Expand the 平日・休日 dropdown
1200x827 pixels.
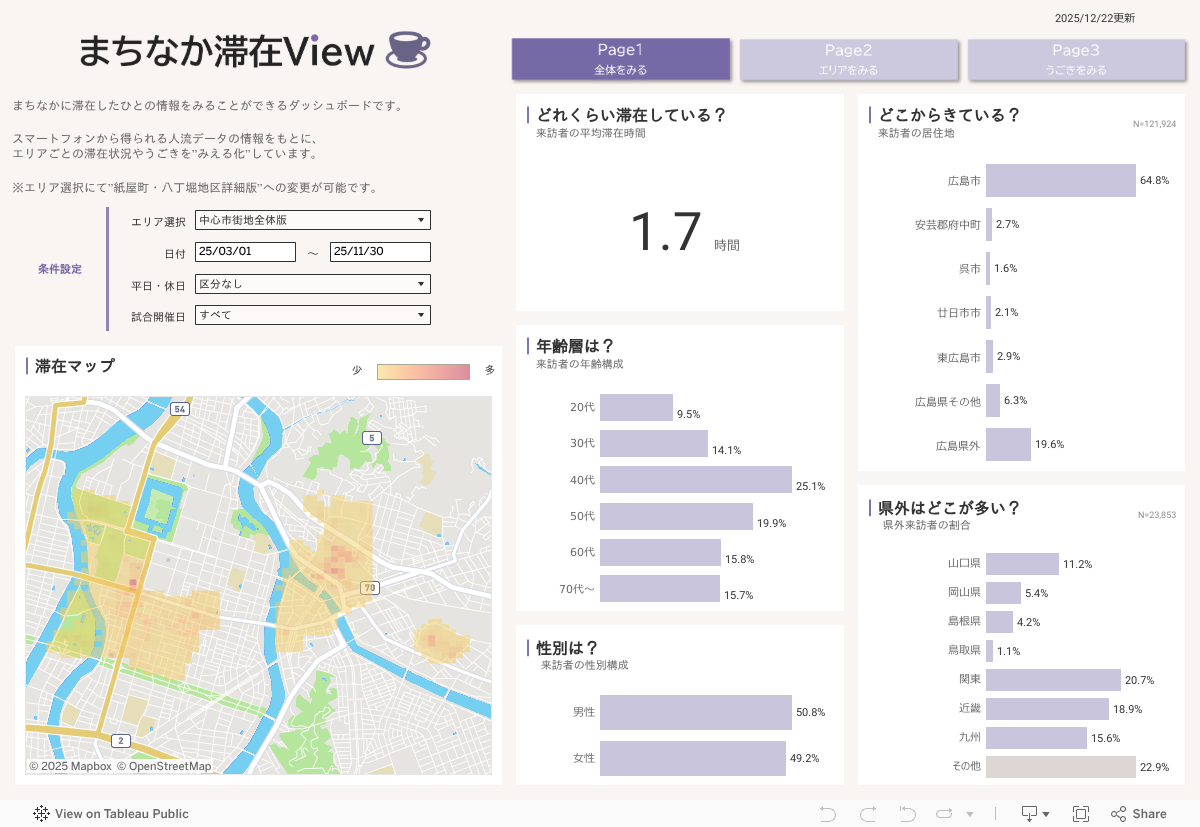(x=313, y=284)
